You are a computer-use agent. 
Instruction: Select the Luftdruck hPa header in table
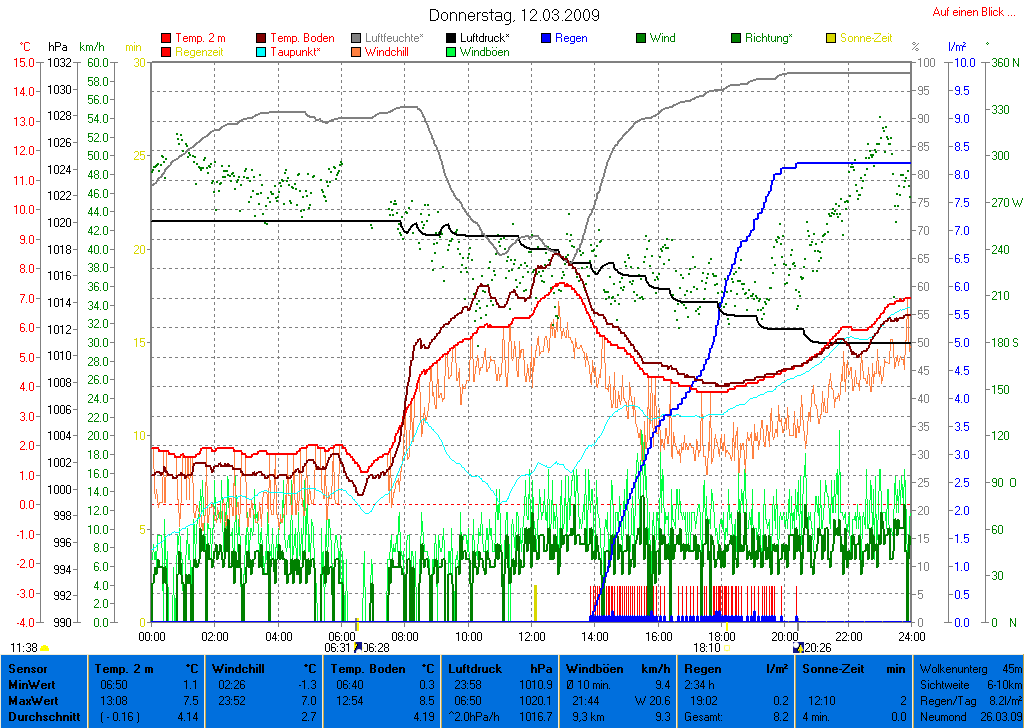pyautogui.click(x=499, y=668)
